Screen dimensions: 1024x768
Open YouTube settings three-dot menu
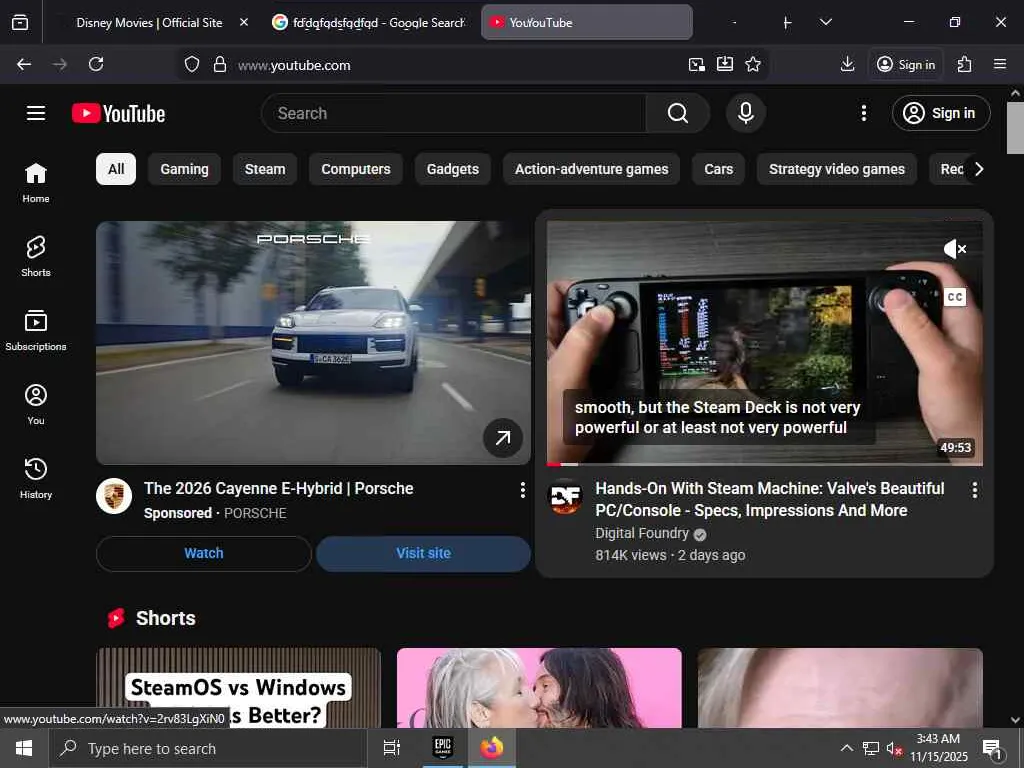tap(863, 114)
